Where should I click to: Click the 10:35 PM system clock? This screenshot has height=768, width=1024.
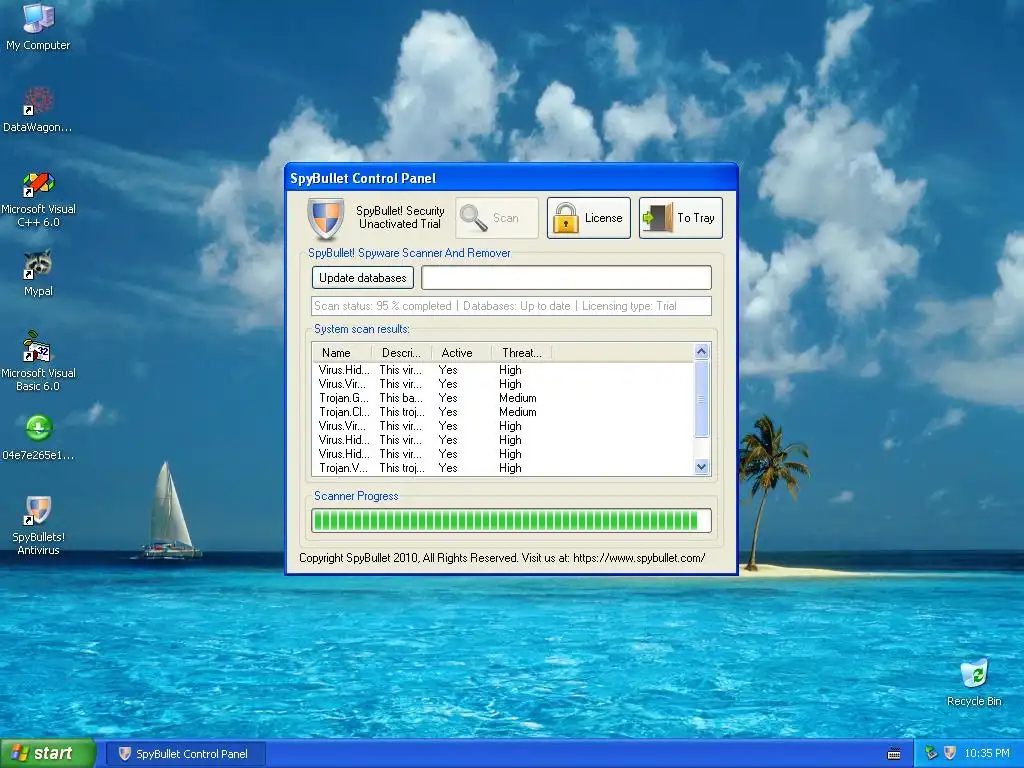tap(987, 753)
